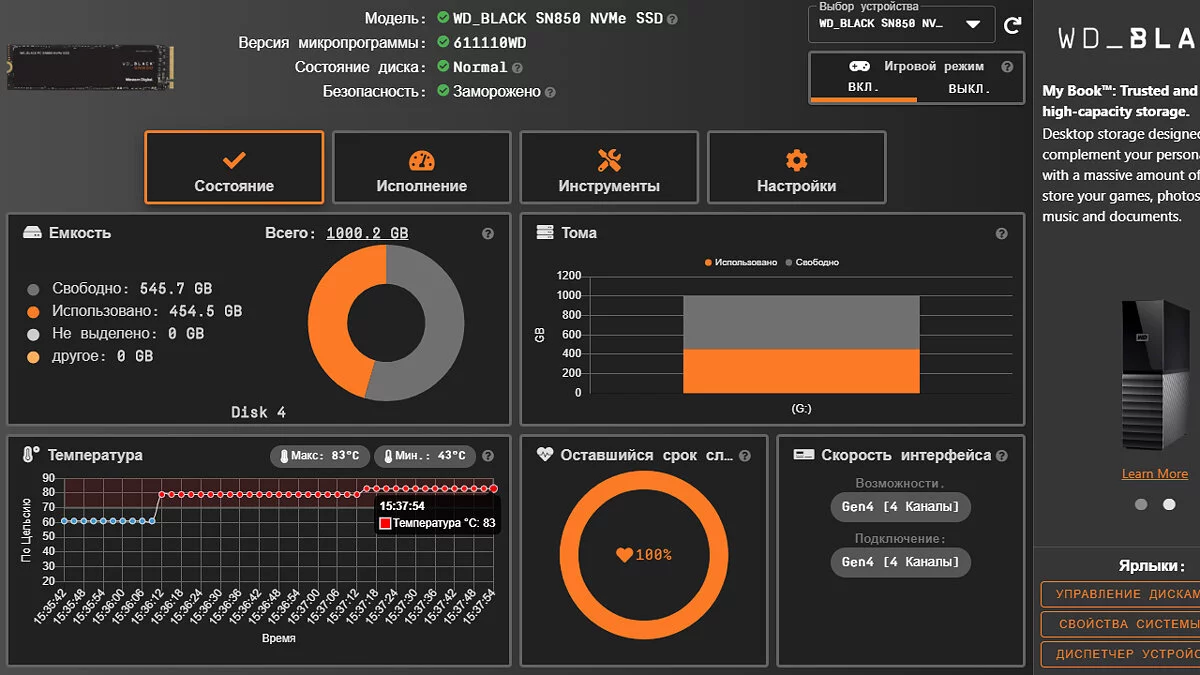Screen dimensions: 1200x675
Task: Click the green checkmark next to Состояние диска
Action: pyautogui.click(x=444, y=67)
